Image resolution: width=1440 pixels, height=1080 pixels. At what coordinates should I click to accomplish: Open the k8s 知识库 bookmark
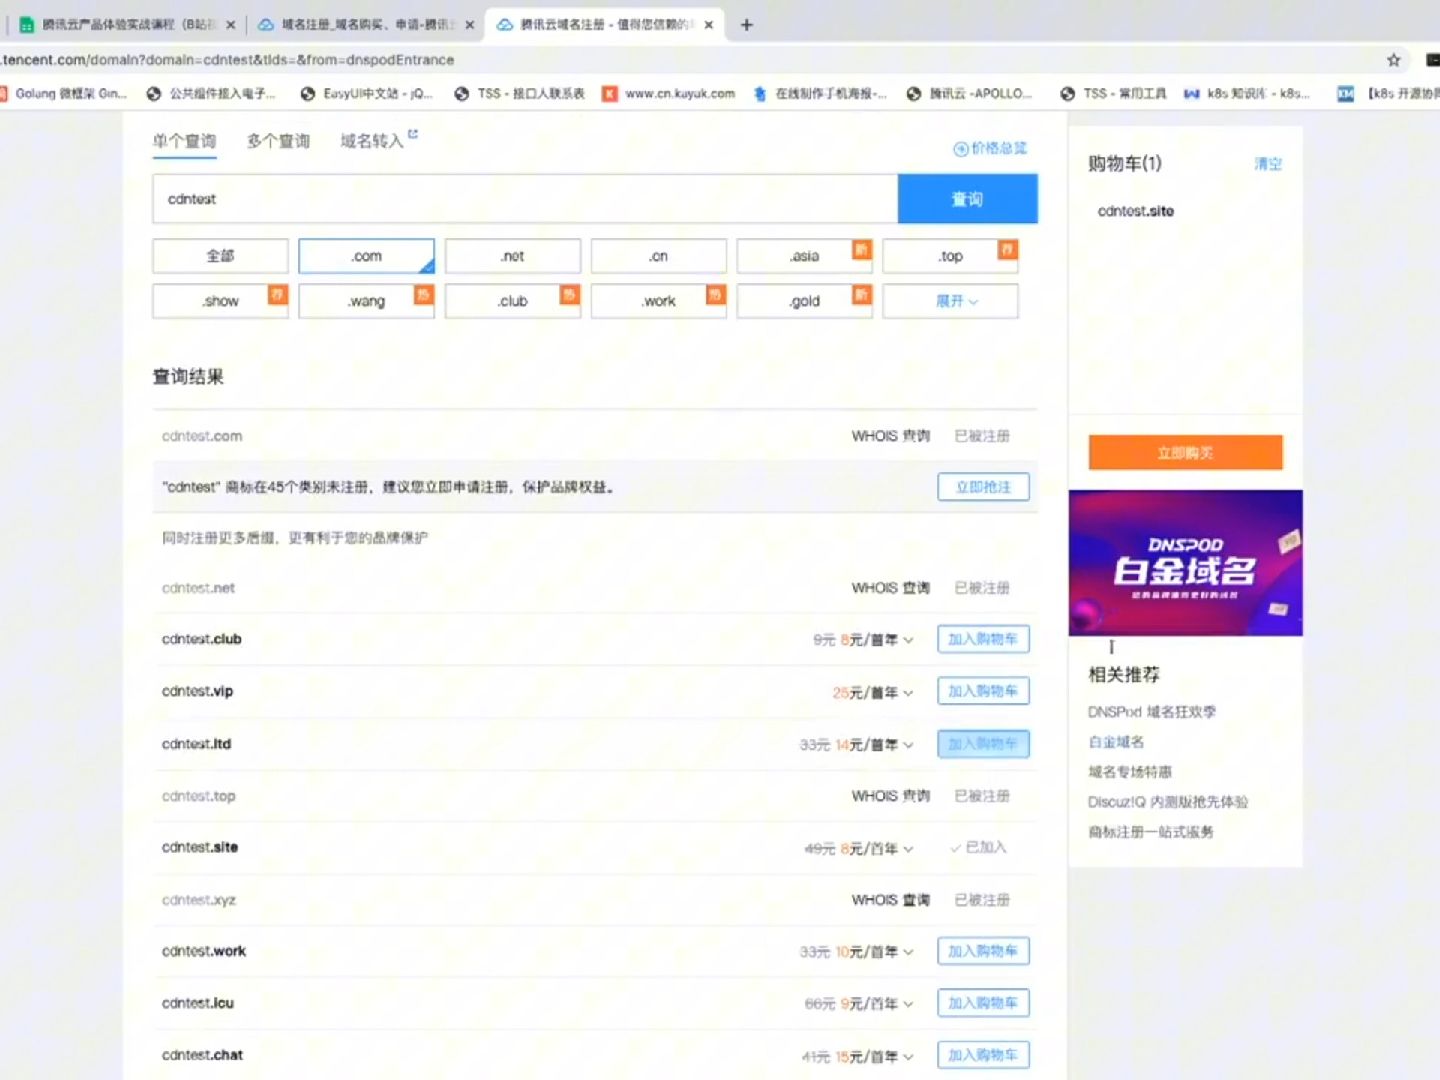[x=1247, y=94]
